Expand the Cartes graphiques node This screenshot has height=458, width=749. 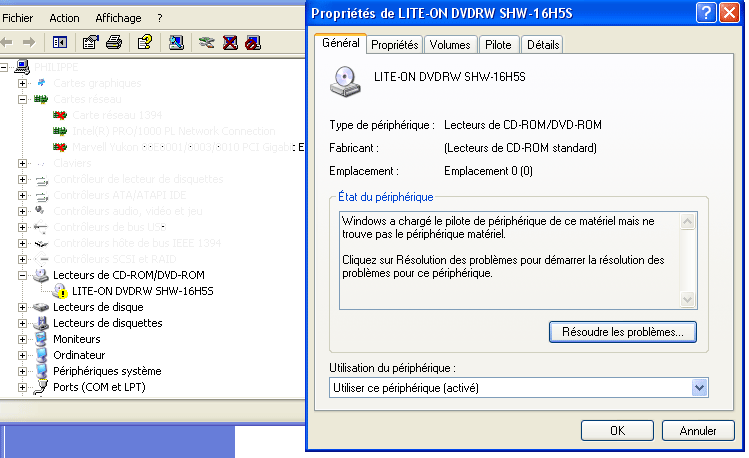click(22, 83)
